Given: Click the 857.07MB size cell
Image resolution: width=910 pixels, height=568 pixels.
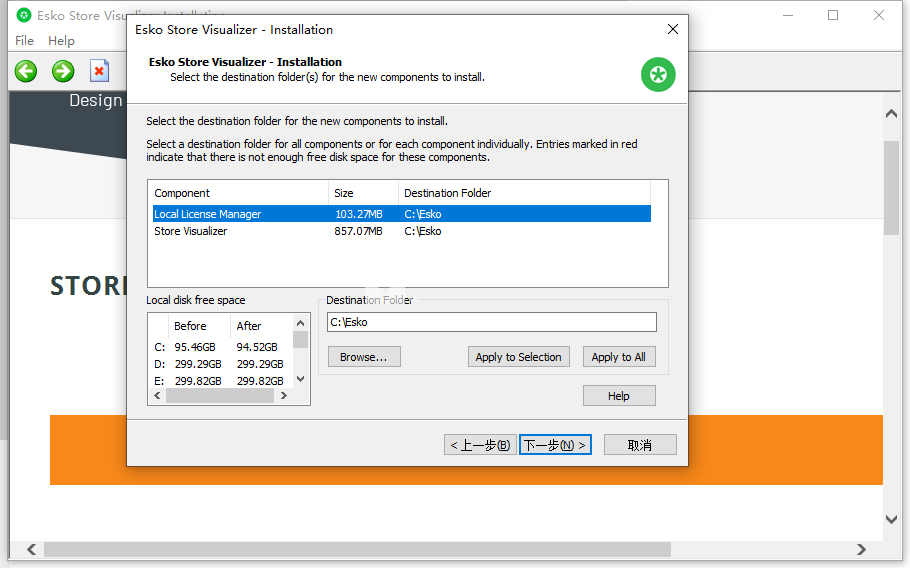Looking at the screenshot, I should click(x=358, y=231).
